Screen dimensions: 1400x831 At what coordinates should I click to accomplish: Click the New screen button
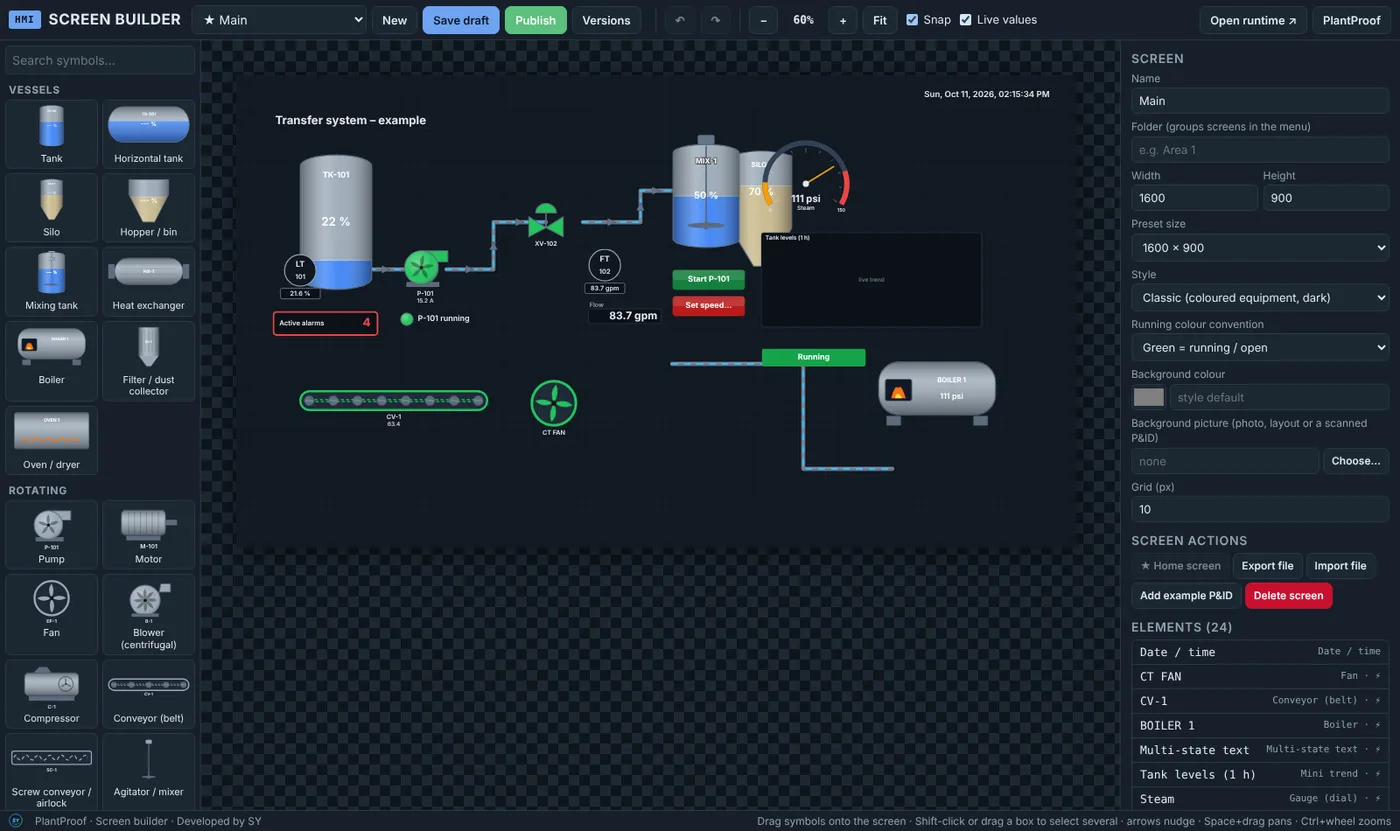pos(394,20)
